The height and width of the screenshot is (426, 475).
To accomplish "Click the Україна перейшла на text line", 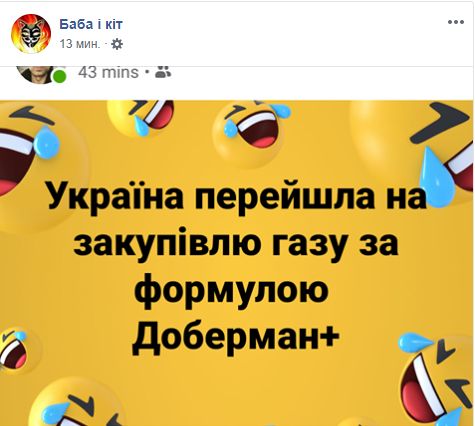I will tap(237, 195).
